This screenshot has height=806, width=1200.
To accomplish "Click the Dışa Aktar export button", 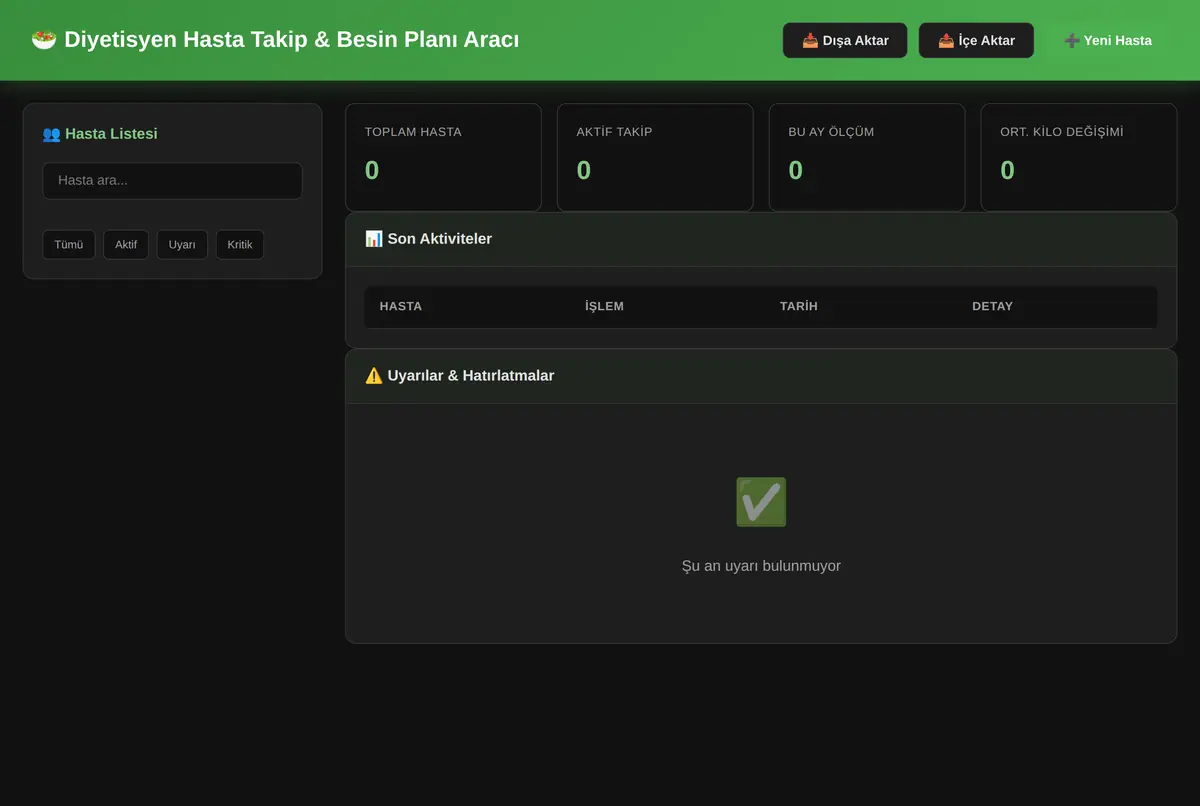I will click(x=845, y=40).
